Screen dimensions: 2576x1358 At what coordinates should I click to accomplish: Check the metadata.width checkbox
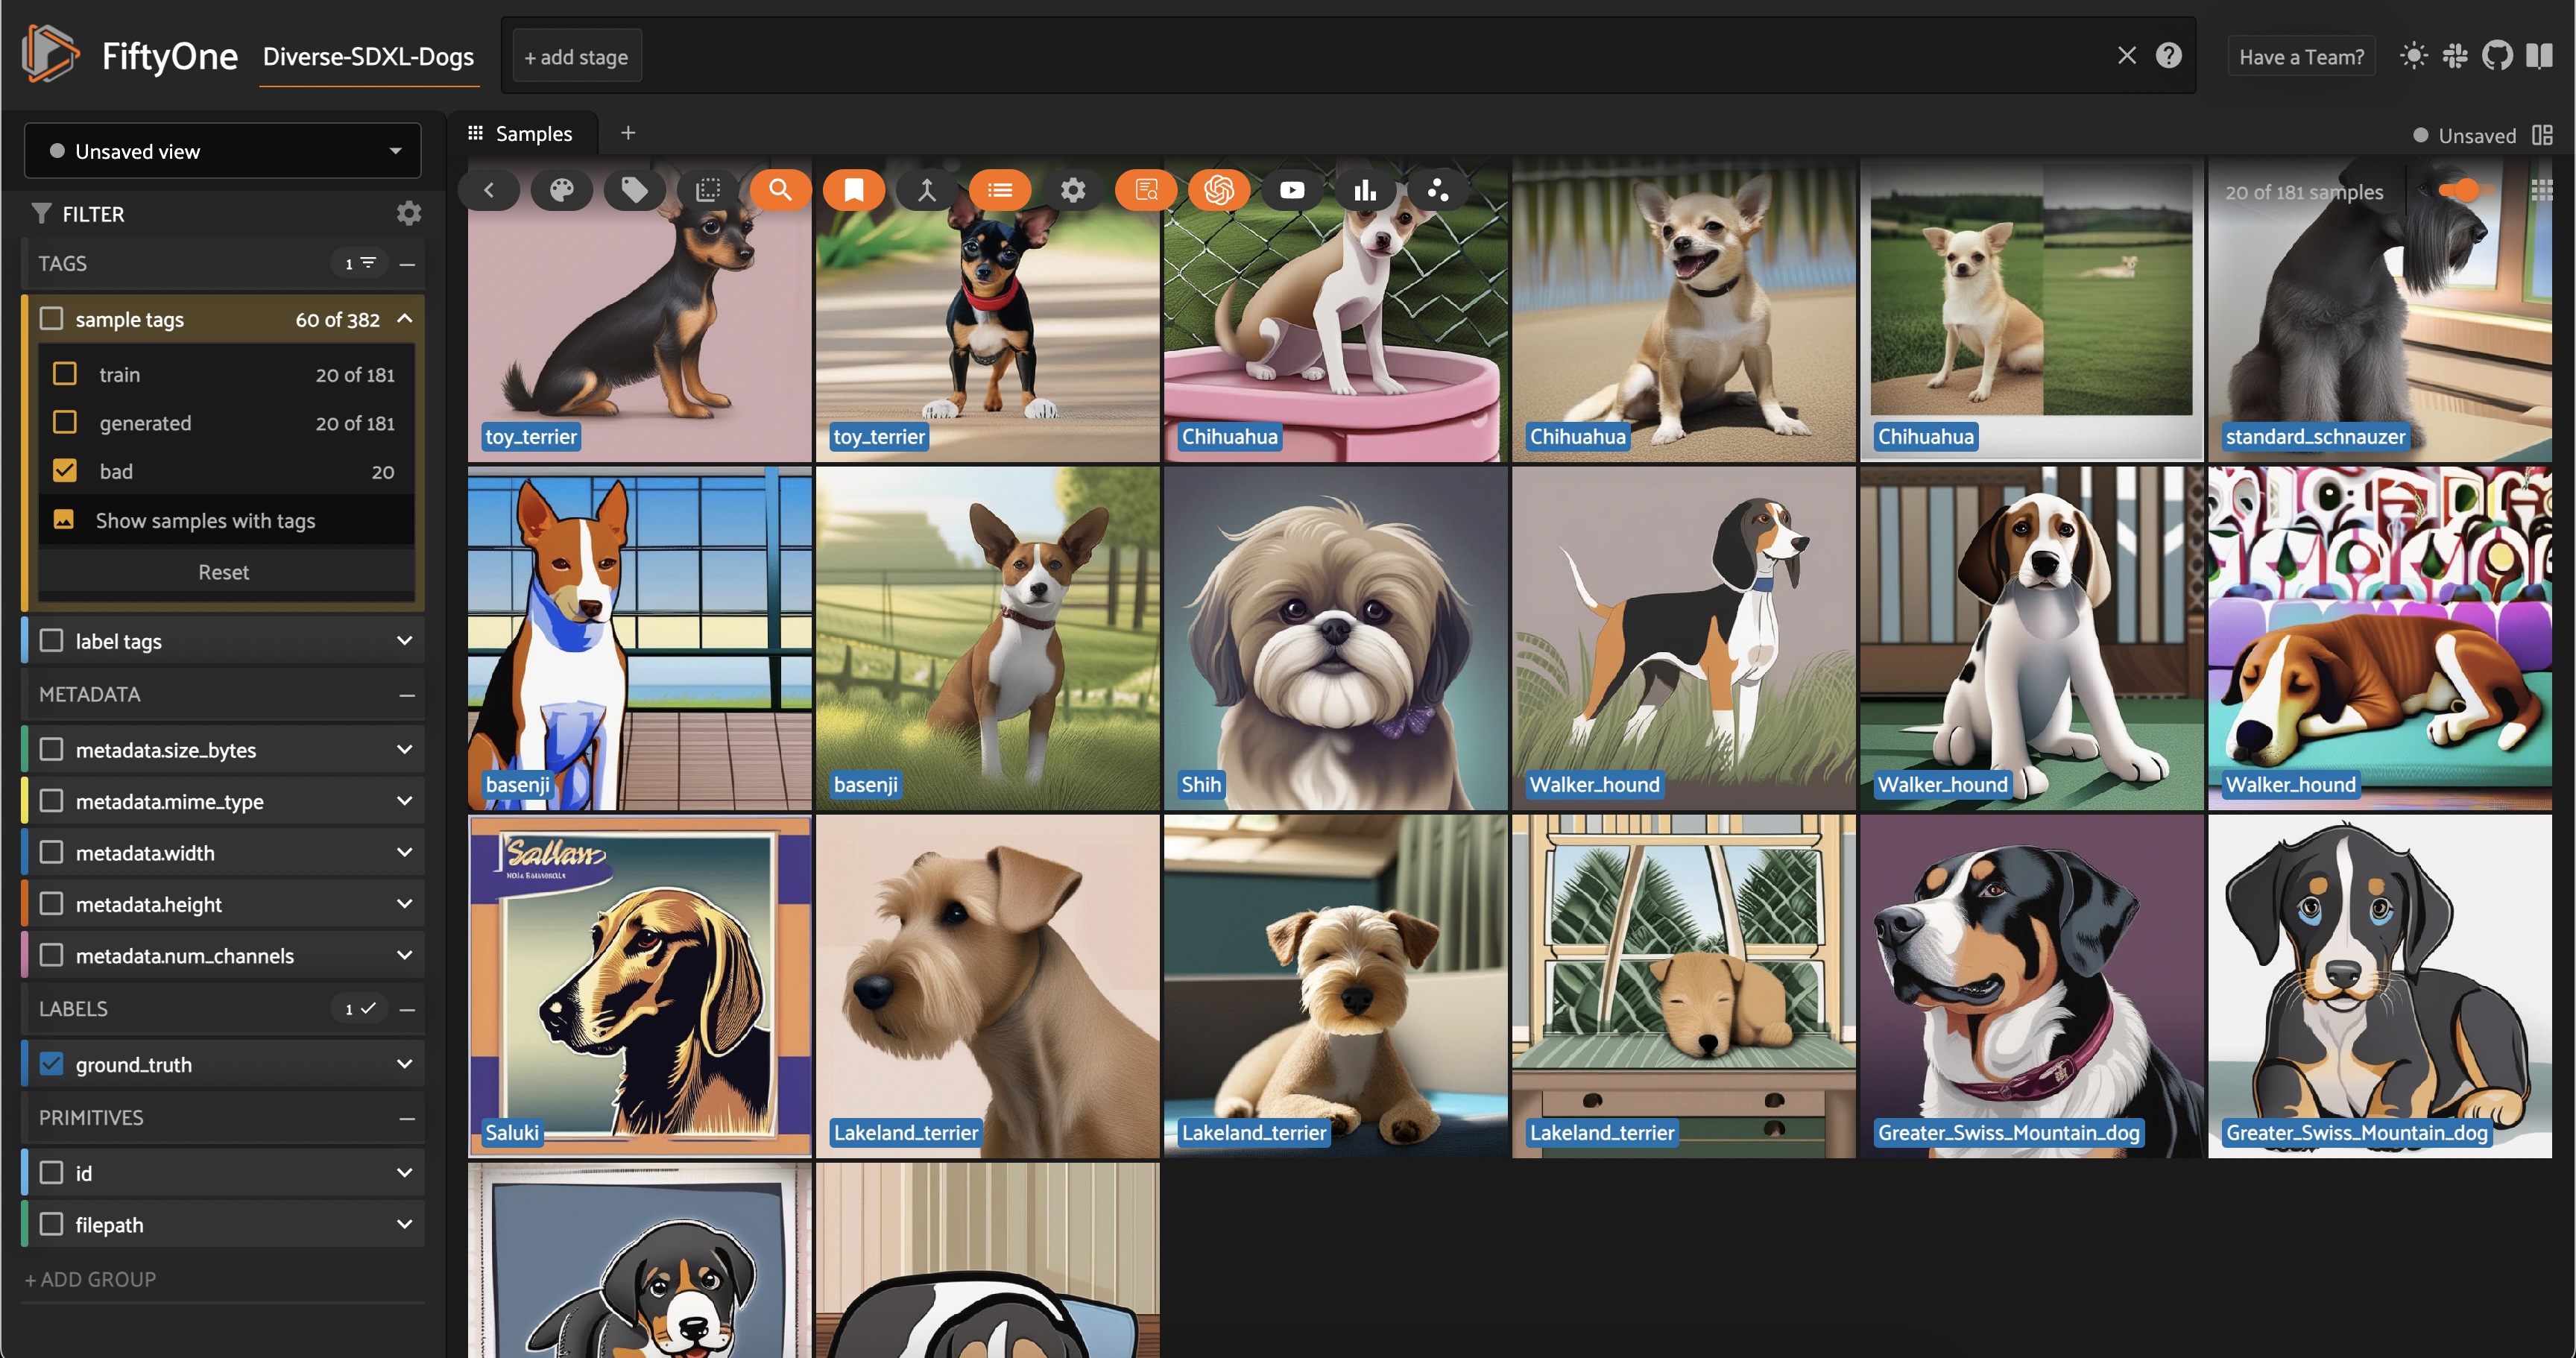coord(51,852)
